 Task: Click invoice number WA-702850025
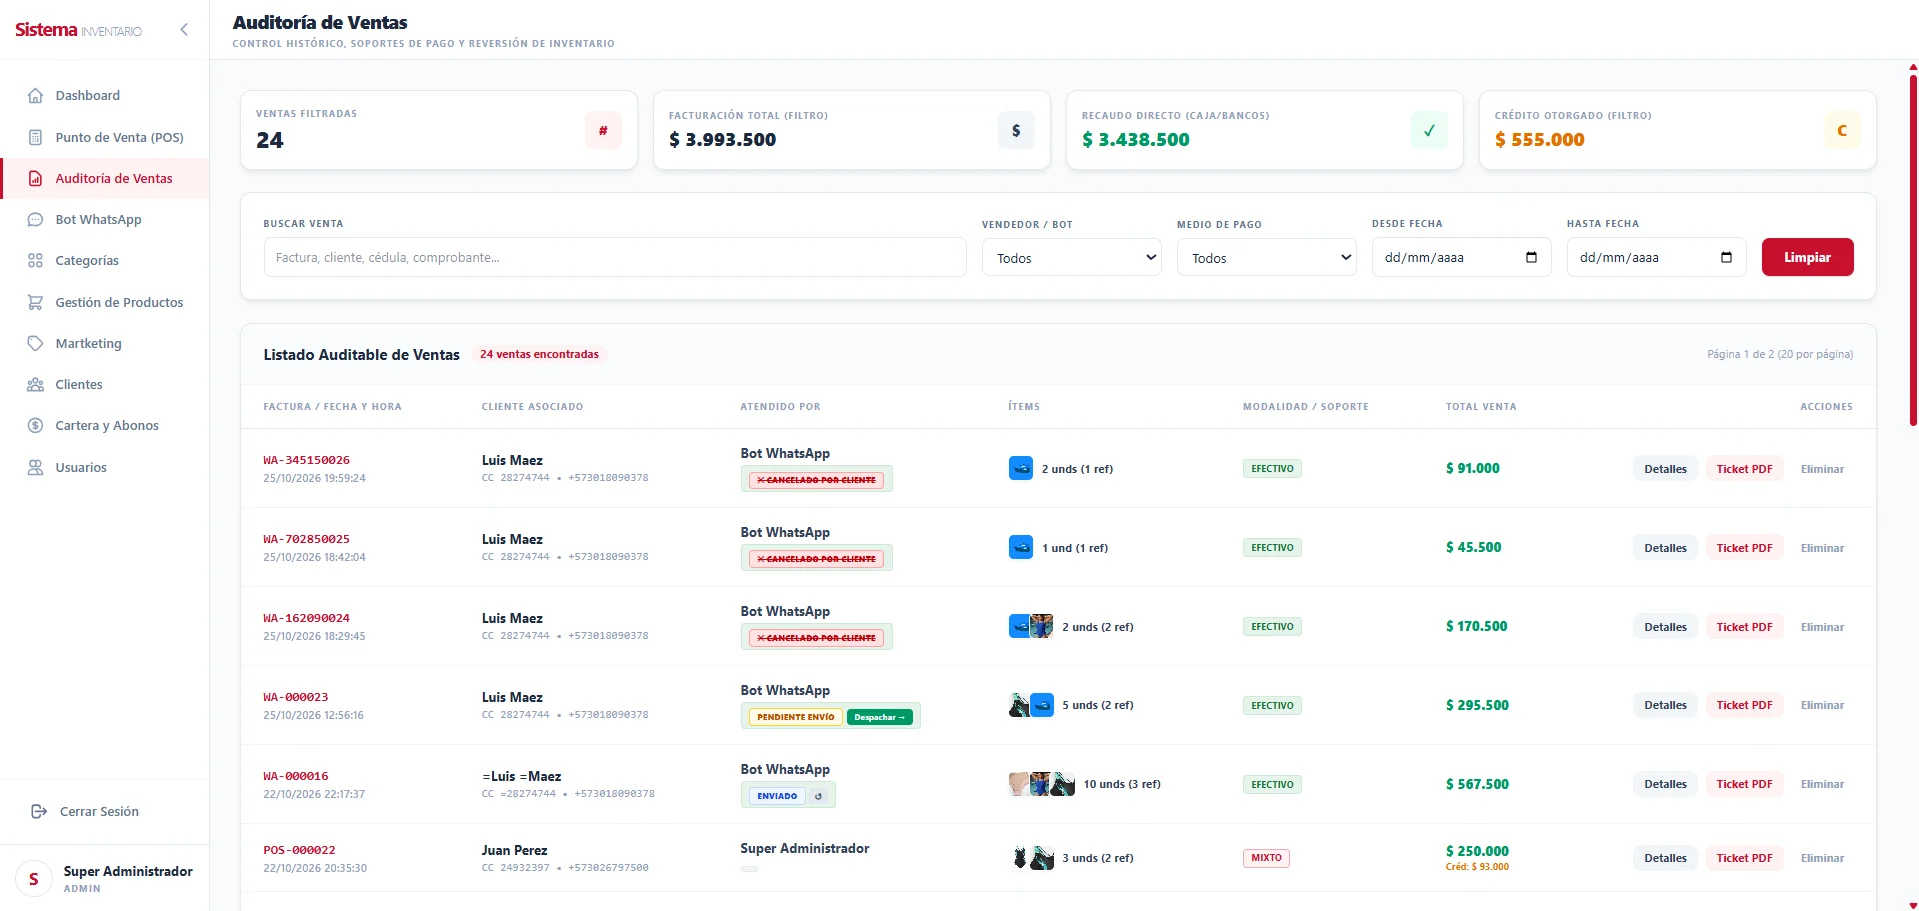tap(307, 539)
